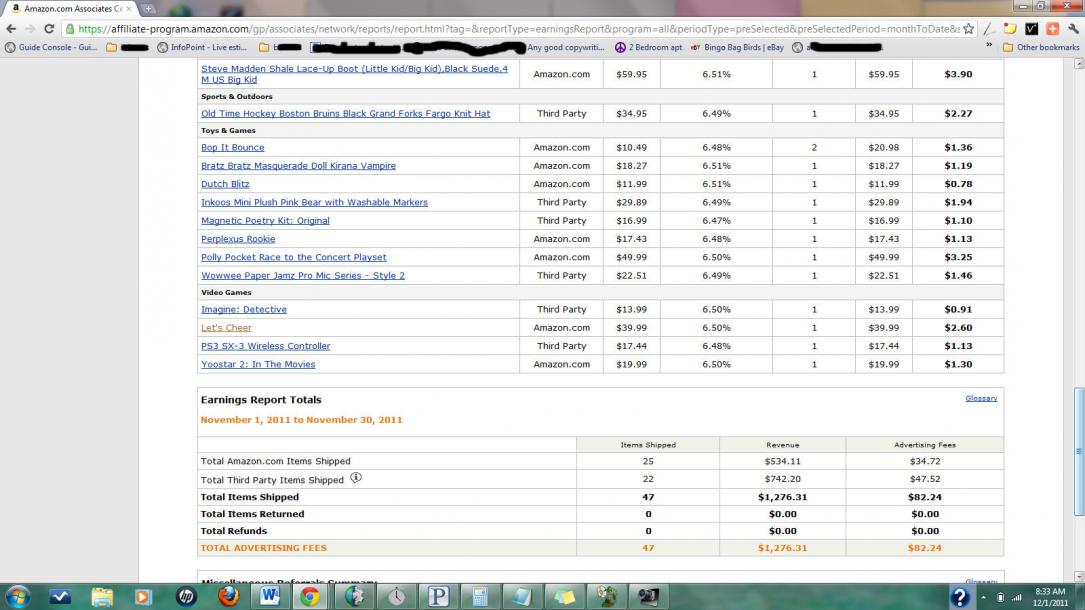Select the $3.90 fee on Steve Madden row
Screen dimensions: 1085x610
[x=958, y=74]
